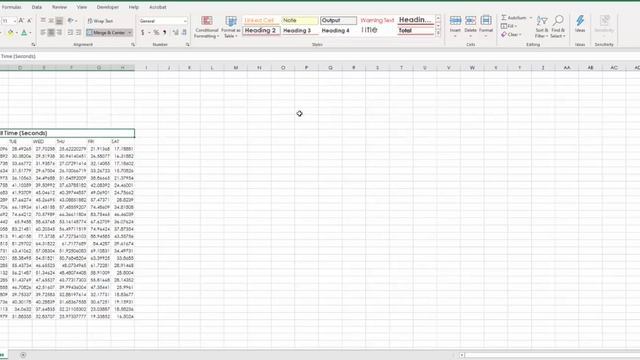Viewport: 640px width, 360px height.
Task: Apply the Heading 4 cell style
Action: click(338, 31)
